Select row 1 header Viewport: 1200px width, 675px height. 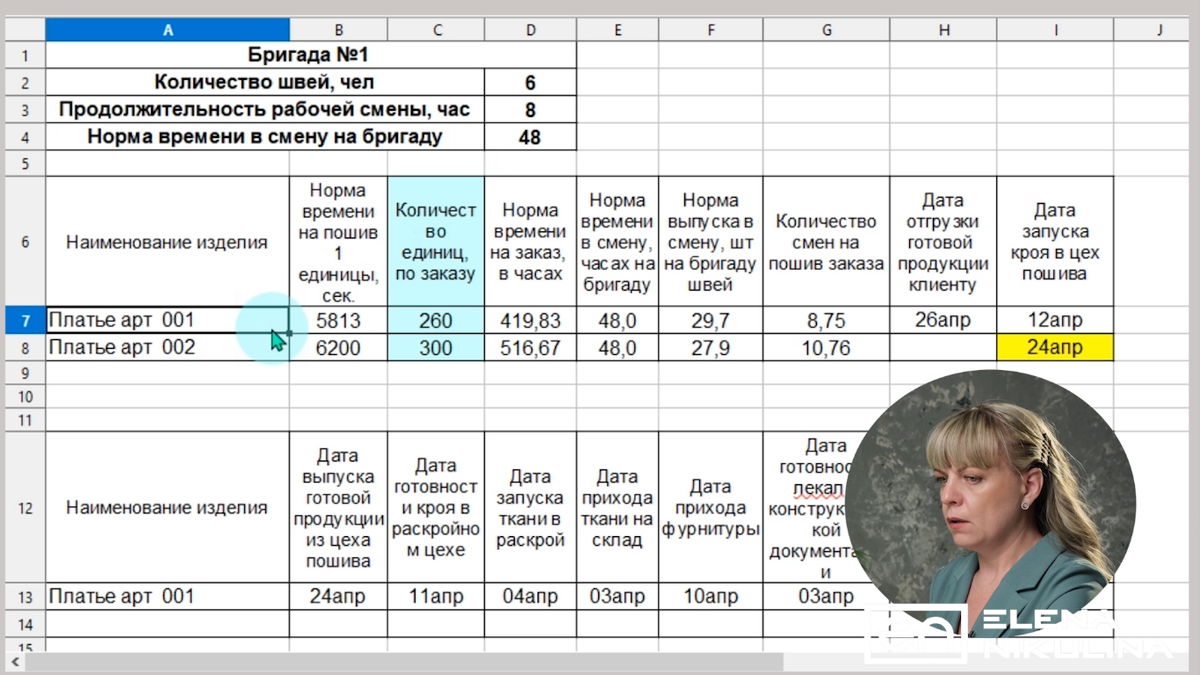point(24,55)
